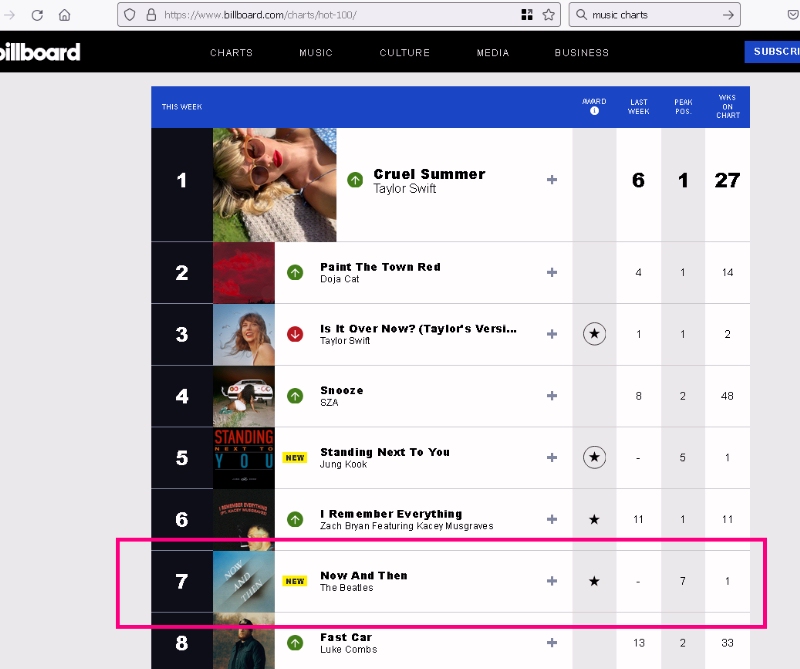Click the address bar URL field
800x669 pixels.
pyautogui.click(x=337, y=15)
